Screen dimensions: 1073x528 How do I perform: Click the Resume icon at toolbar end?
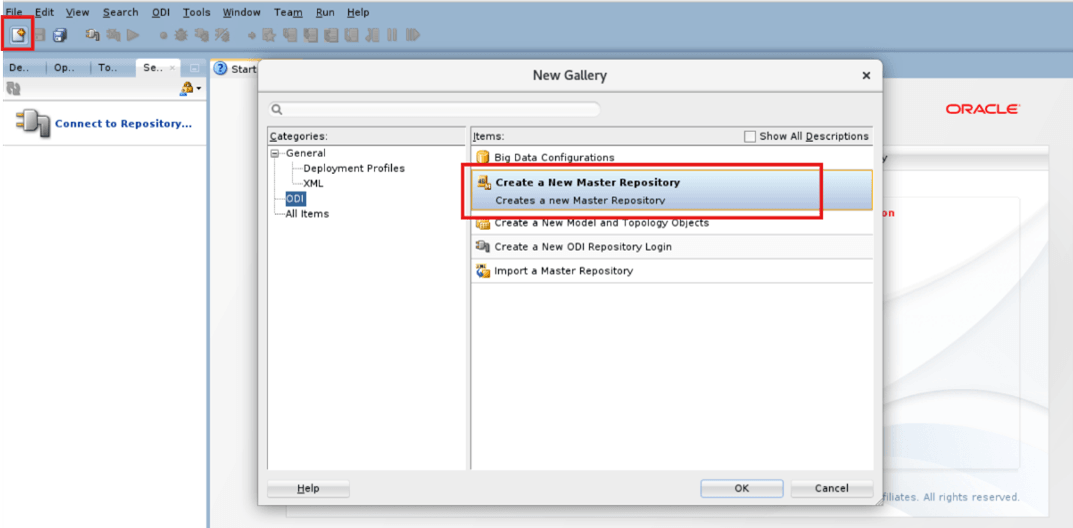tap(413, 35)
